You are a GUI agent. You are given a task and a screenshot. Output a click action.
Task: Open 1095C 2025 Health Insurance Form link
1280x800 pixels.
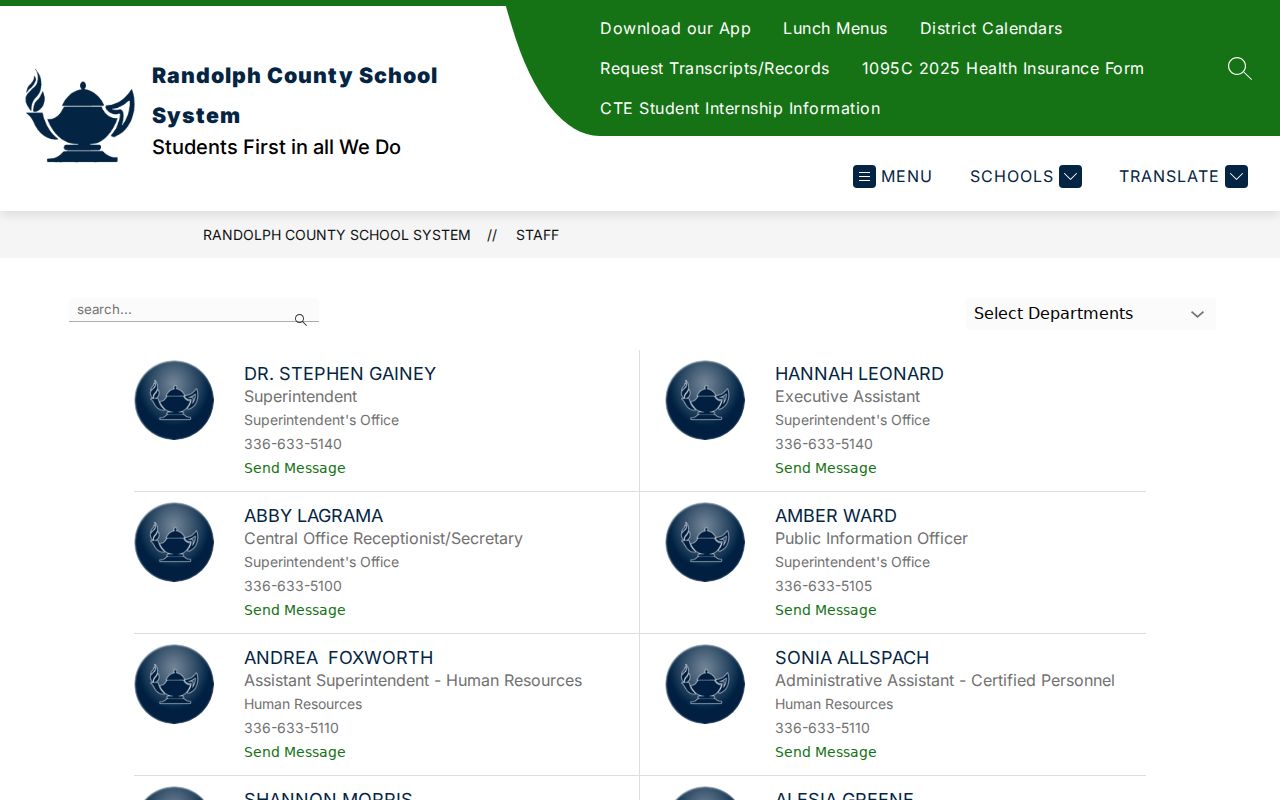point(1003,68)
